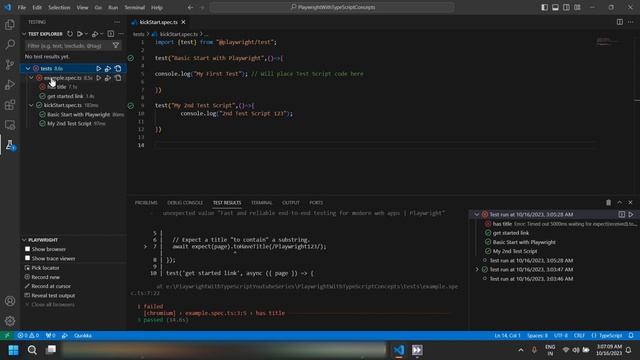Collapse the kickStart.spec.ts tree node
This screenshot has width=640, height=360.
31,105
